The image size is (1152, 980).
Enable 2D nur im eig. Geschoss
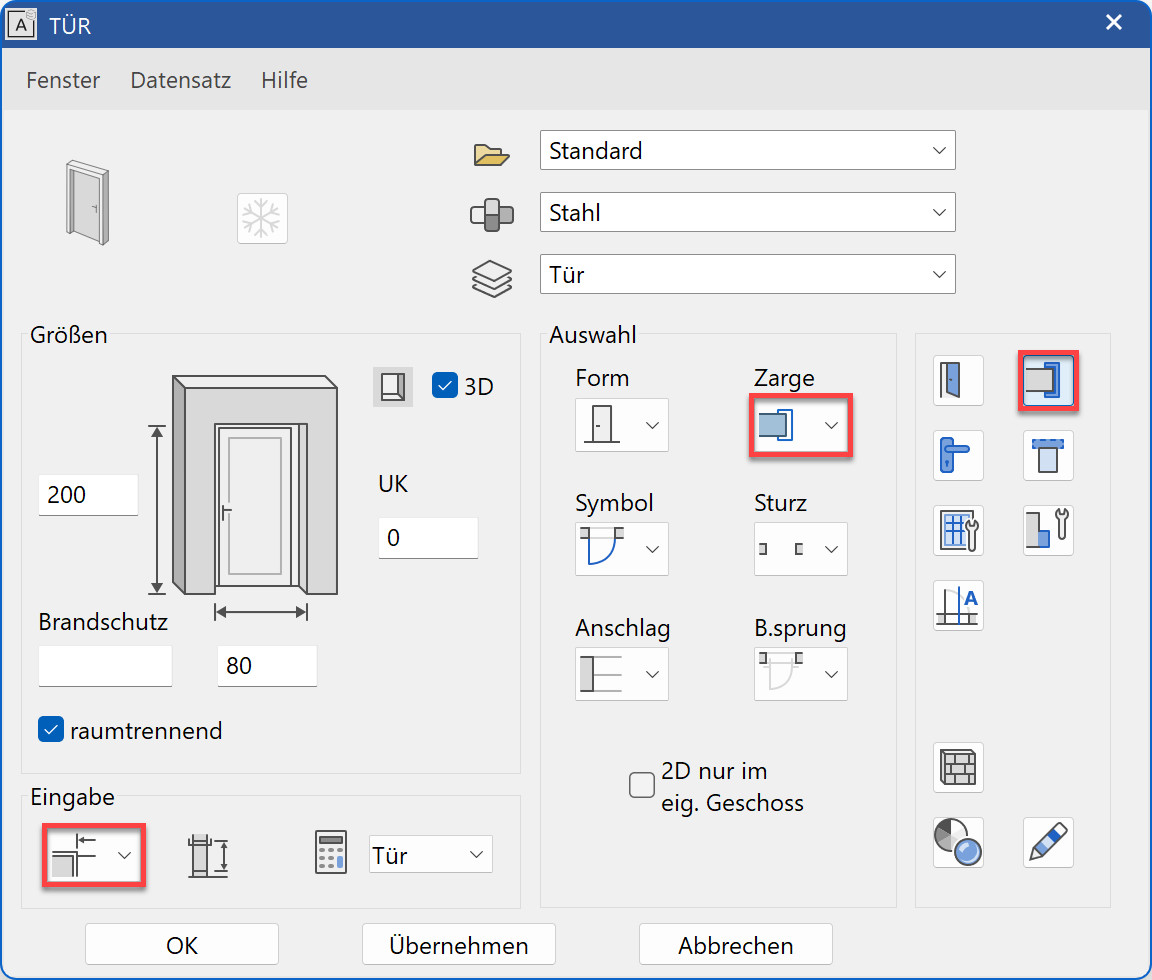(x=641, y=785)
